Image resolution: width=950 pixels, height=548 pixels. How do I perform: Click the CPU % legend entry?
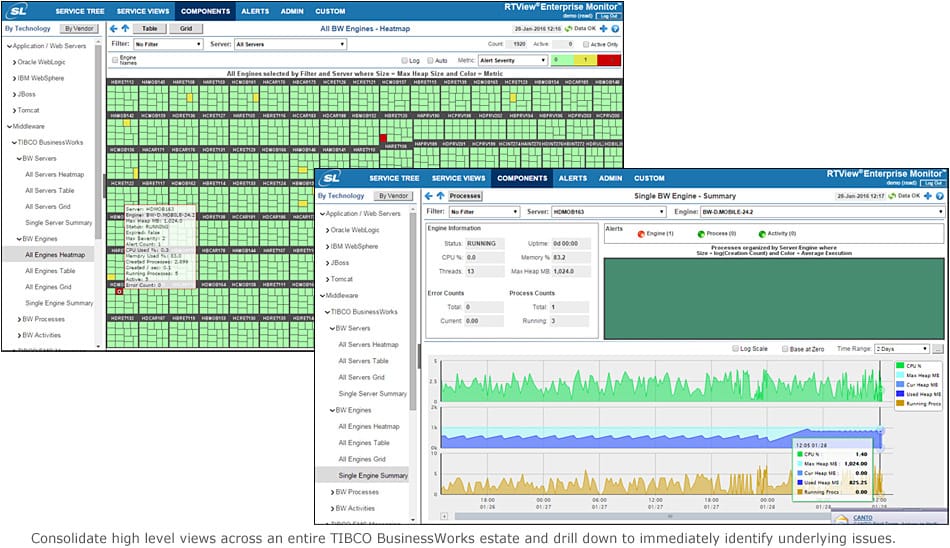(910, 366)
